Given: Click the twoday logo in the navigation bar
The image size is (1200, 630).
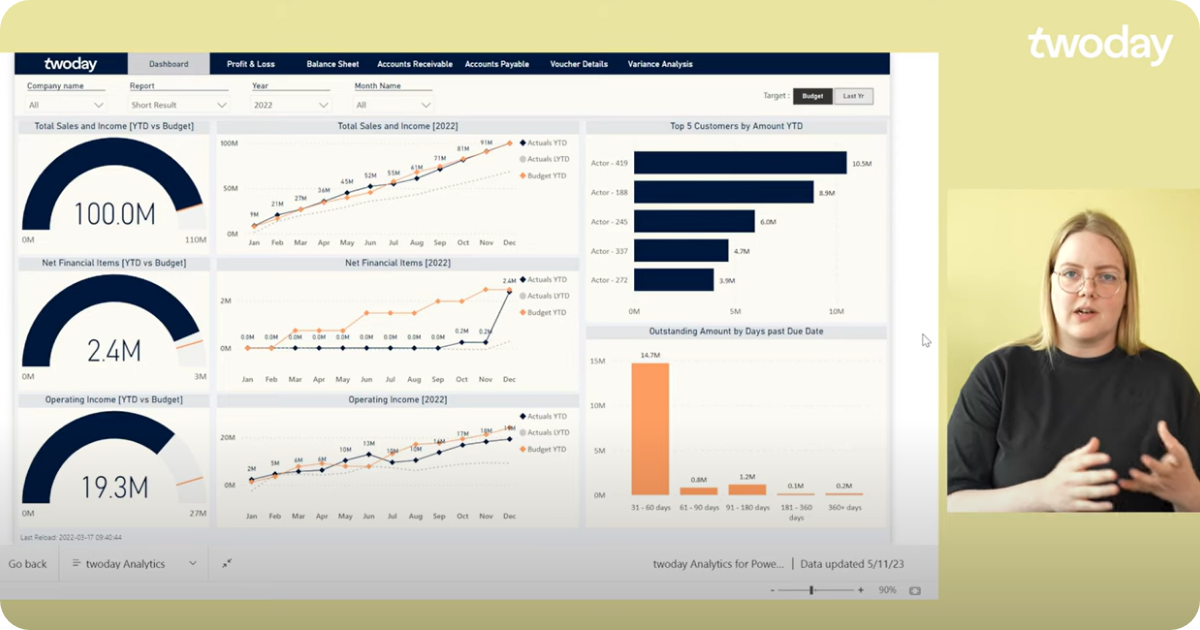Looking at the screenshot, I should coord(69,63).
